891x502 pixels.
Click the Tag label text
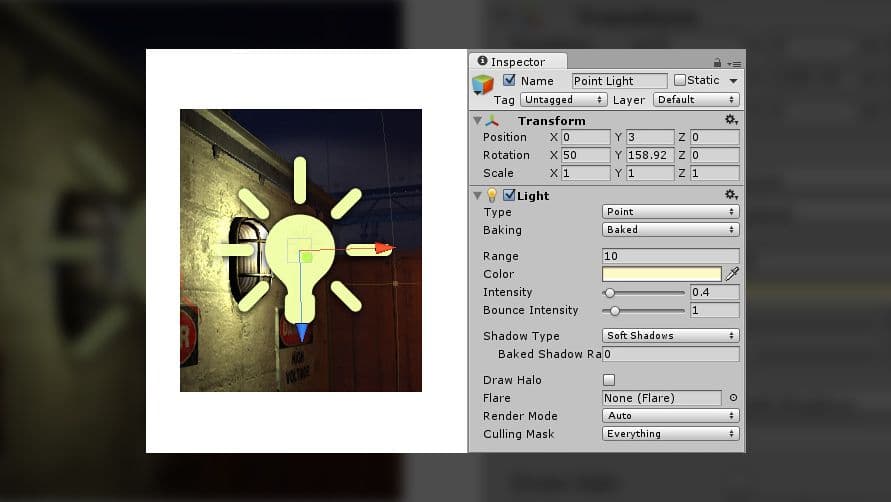(504, 100)
